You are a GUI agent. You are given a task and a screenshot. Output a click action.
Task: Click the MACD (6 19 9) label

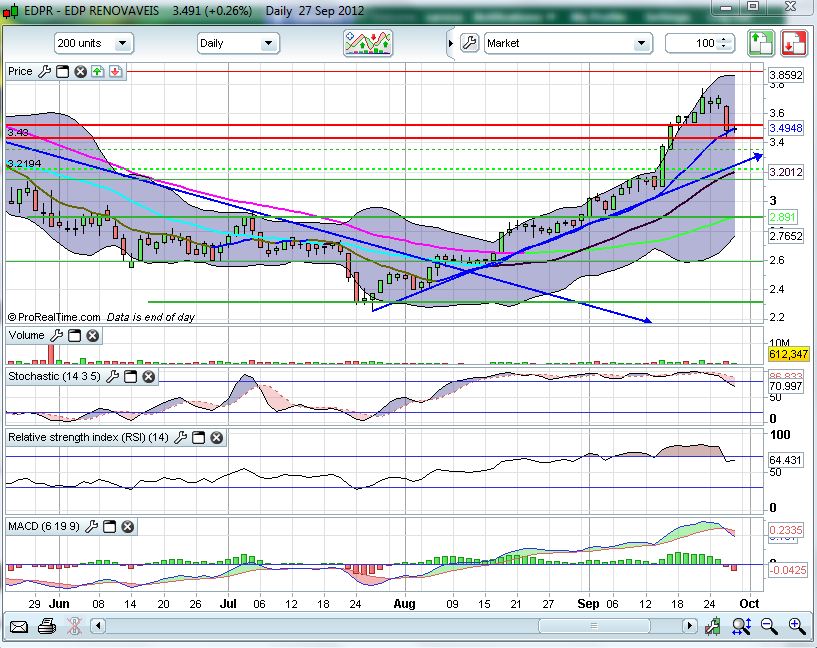tap(44, 527)
